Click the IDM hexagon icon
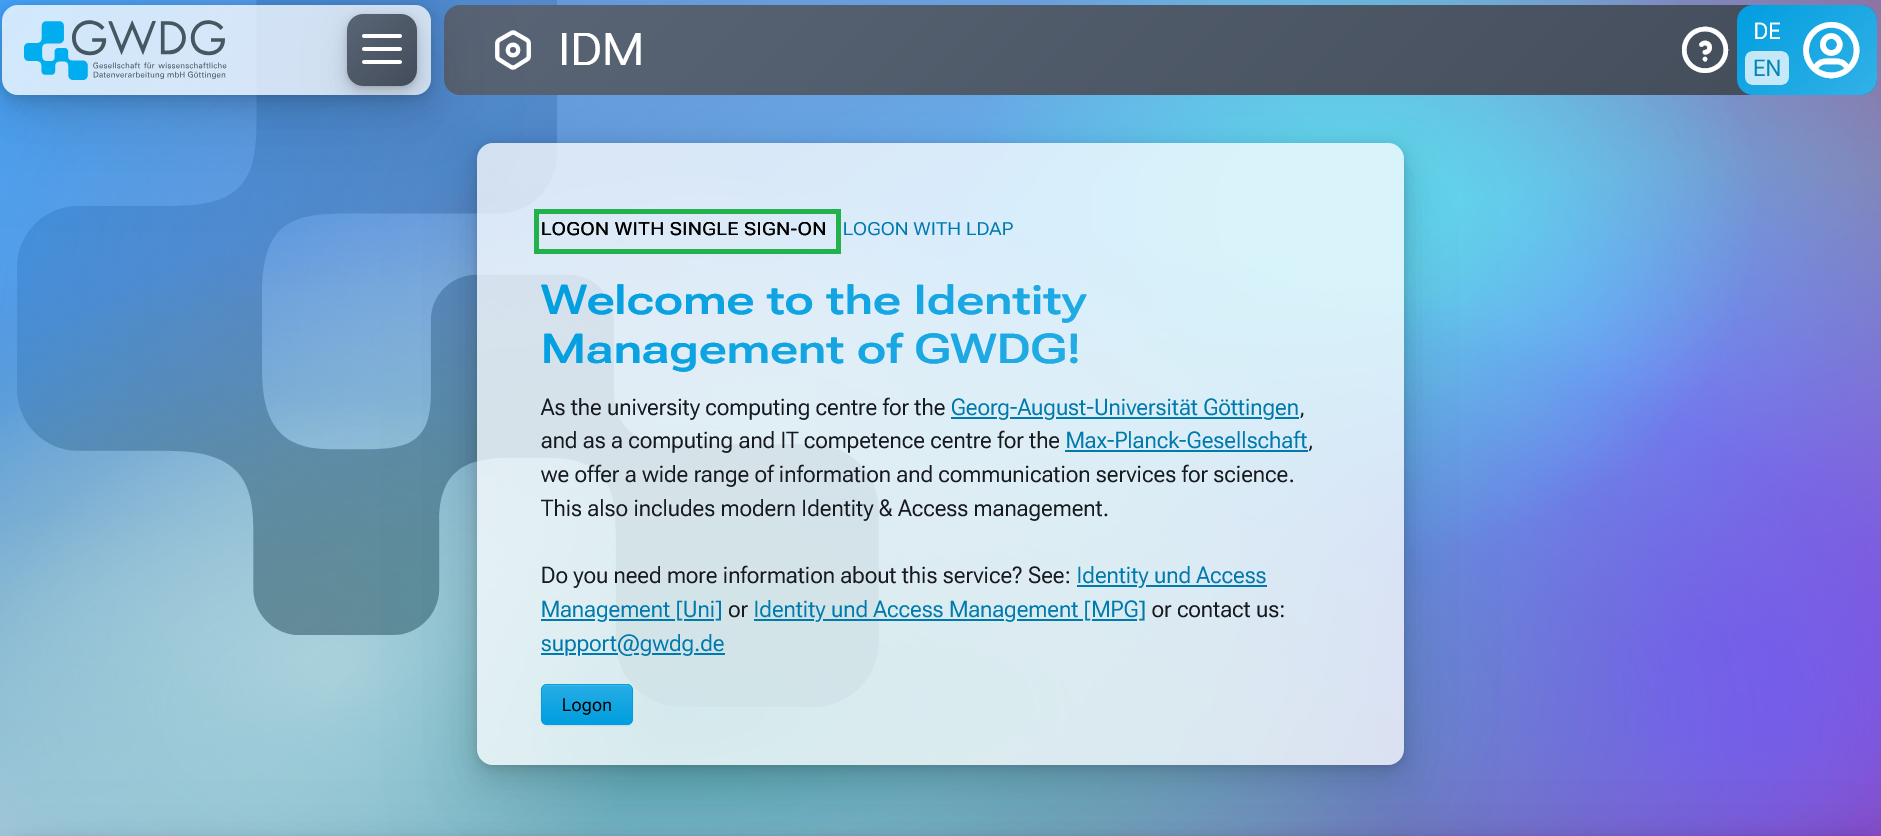Image resolution: width=1881 pixels, height=836 pixels. [513, 50]
